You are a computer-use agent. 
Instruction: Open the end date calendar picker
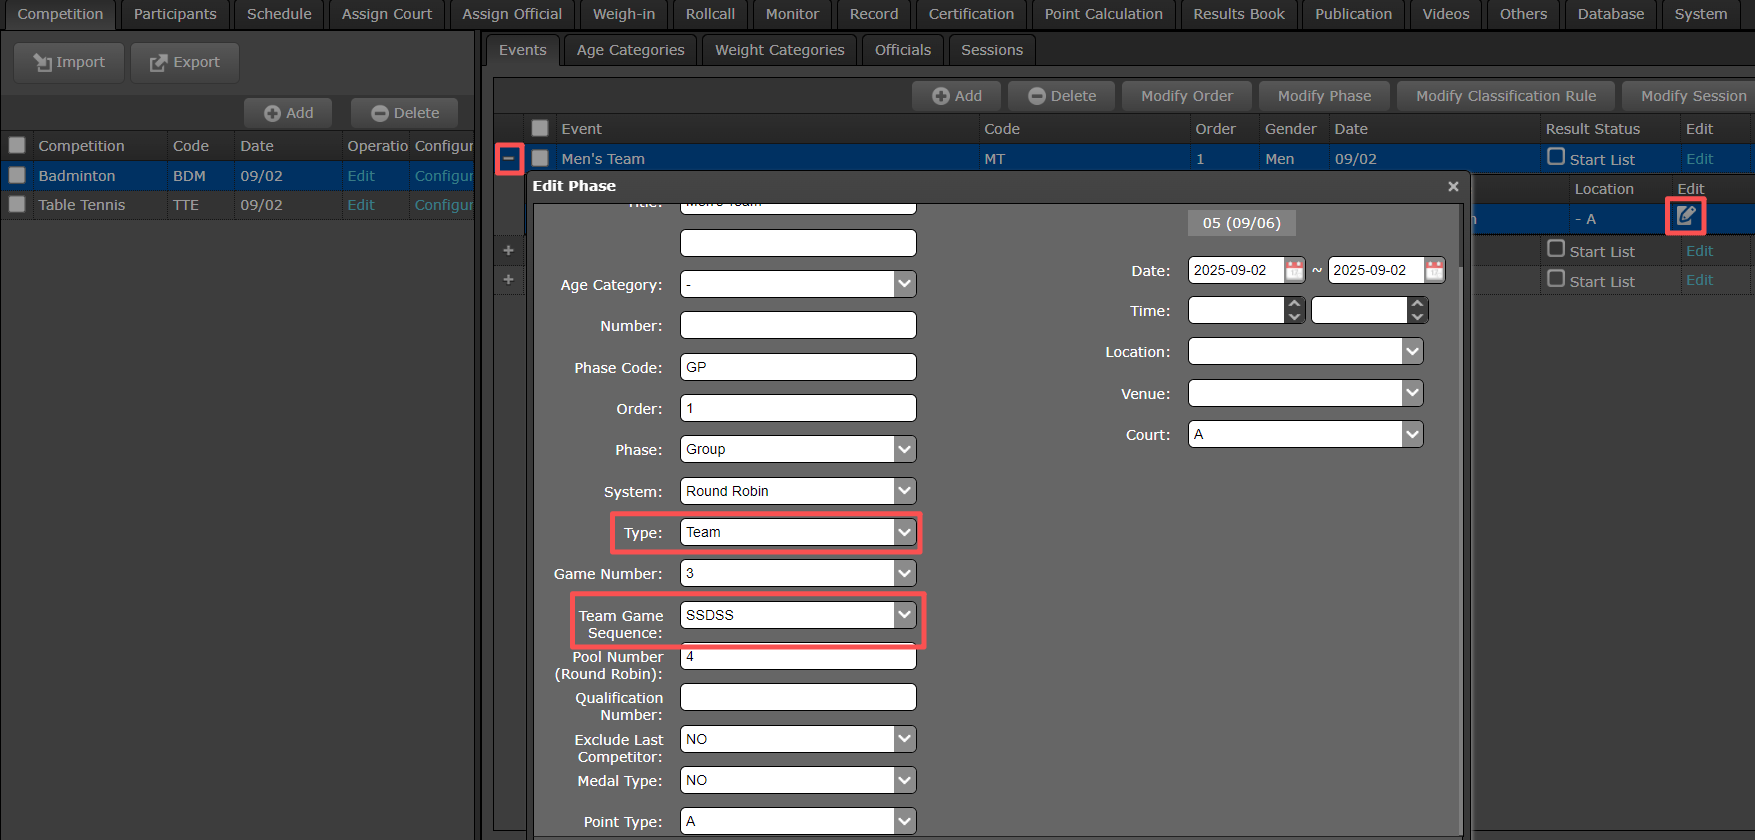[1434, 270]
